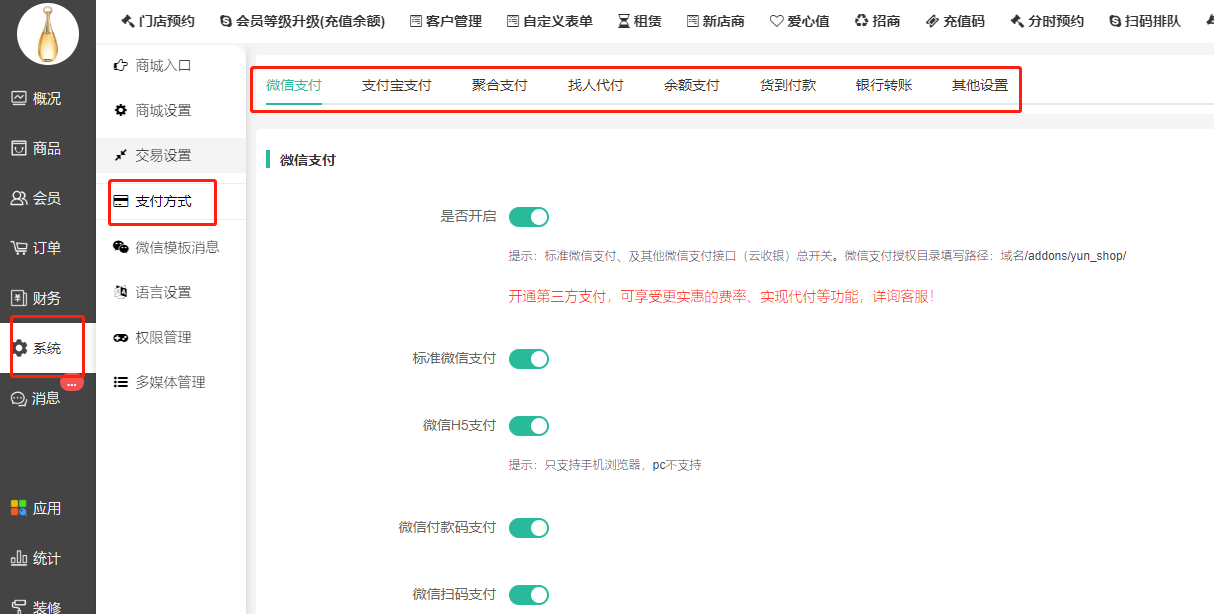Turn off the 是否开启 switch
1214x614 pixels.
pos(529,217)
